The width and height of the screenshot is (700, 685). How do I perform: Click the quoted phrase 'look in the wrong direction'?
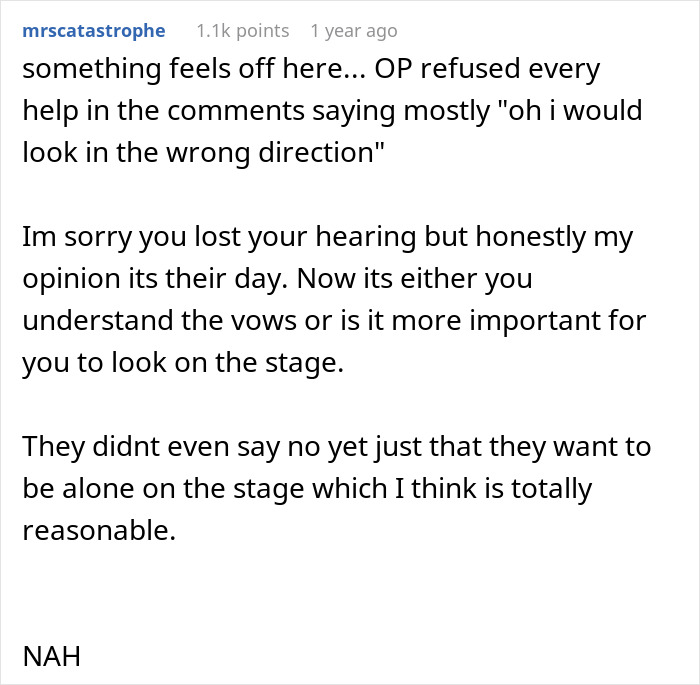pos(203,152)
